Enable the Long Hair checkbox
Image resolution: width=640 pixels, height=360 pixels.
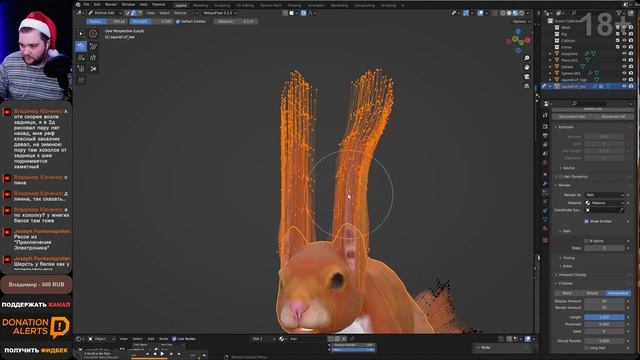click(587, 348)
